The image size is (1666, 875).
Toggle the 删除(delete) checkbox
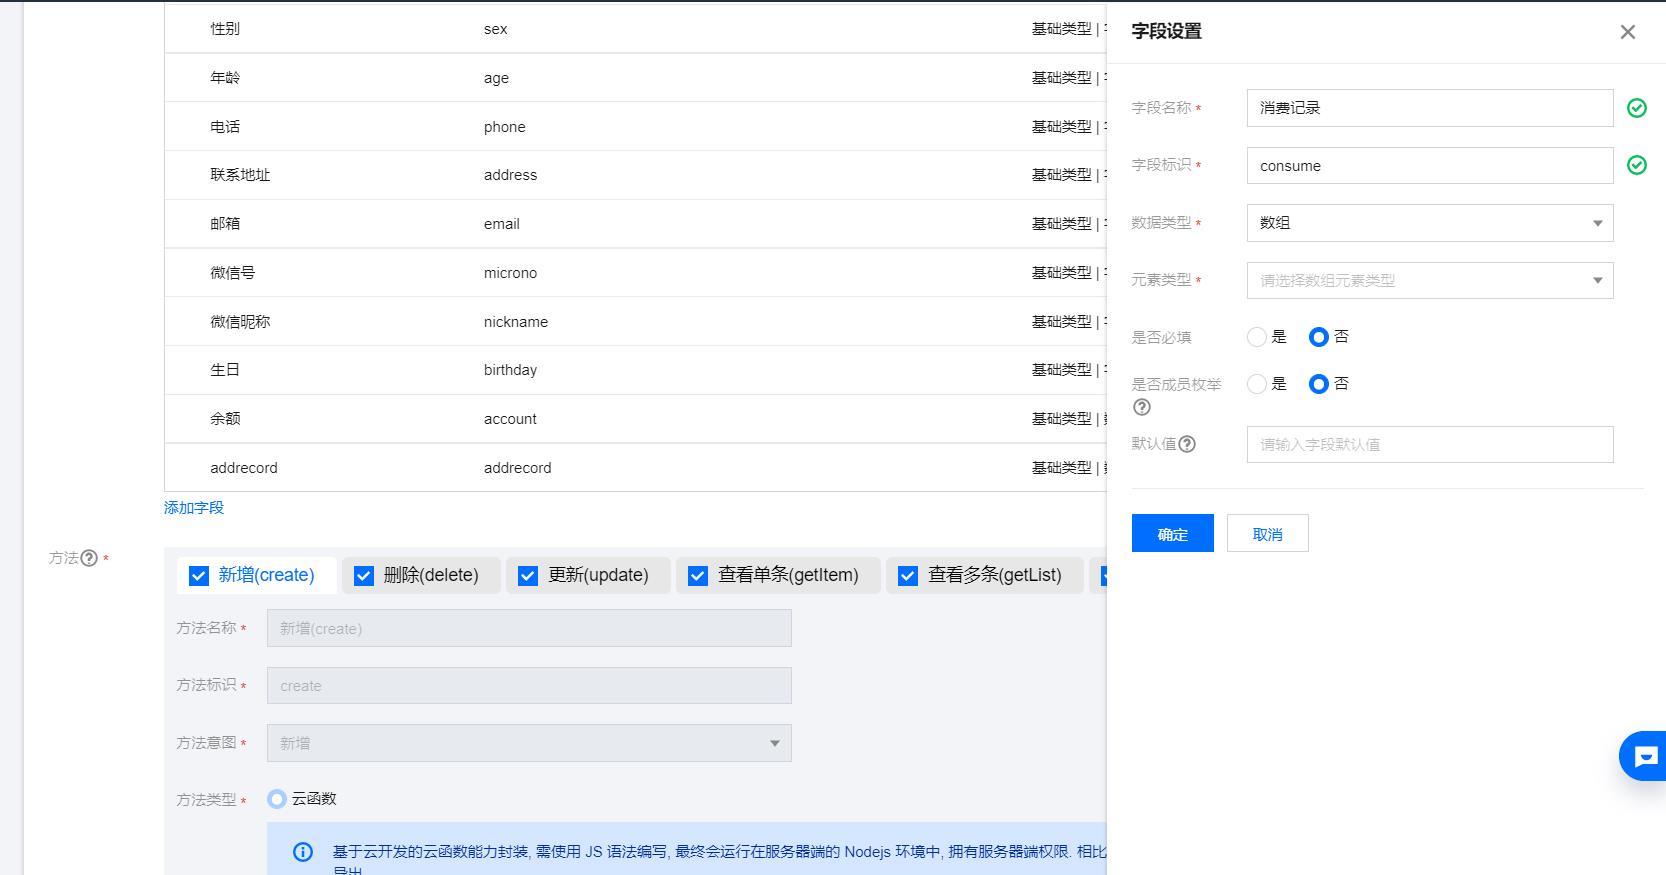[x=364, y=576]
